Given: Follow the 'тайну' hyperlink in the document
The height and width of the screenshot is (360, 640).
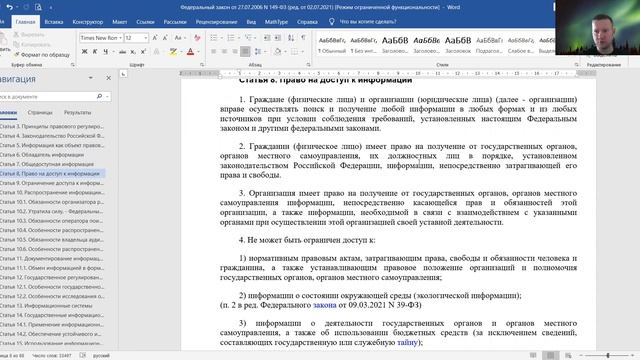Looking at the screenshot, I should point(407,342).
